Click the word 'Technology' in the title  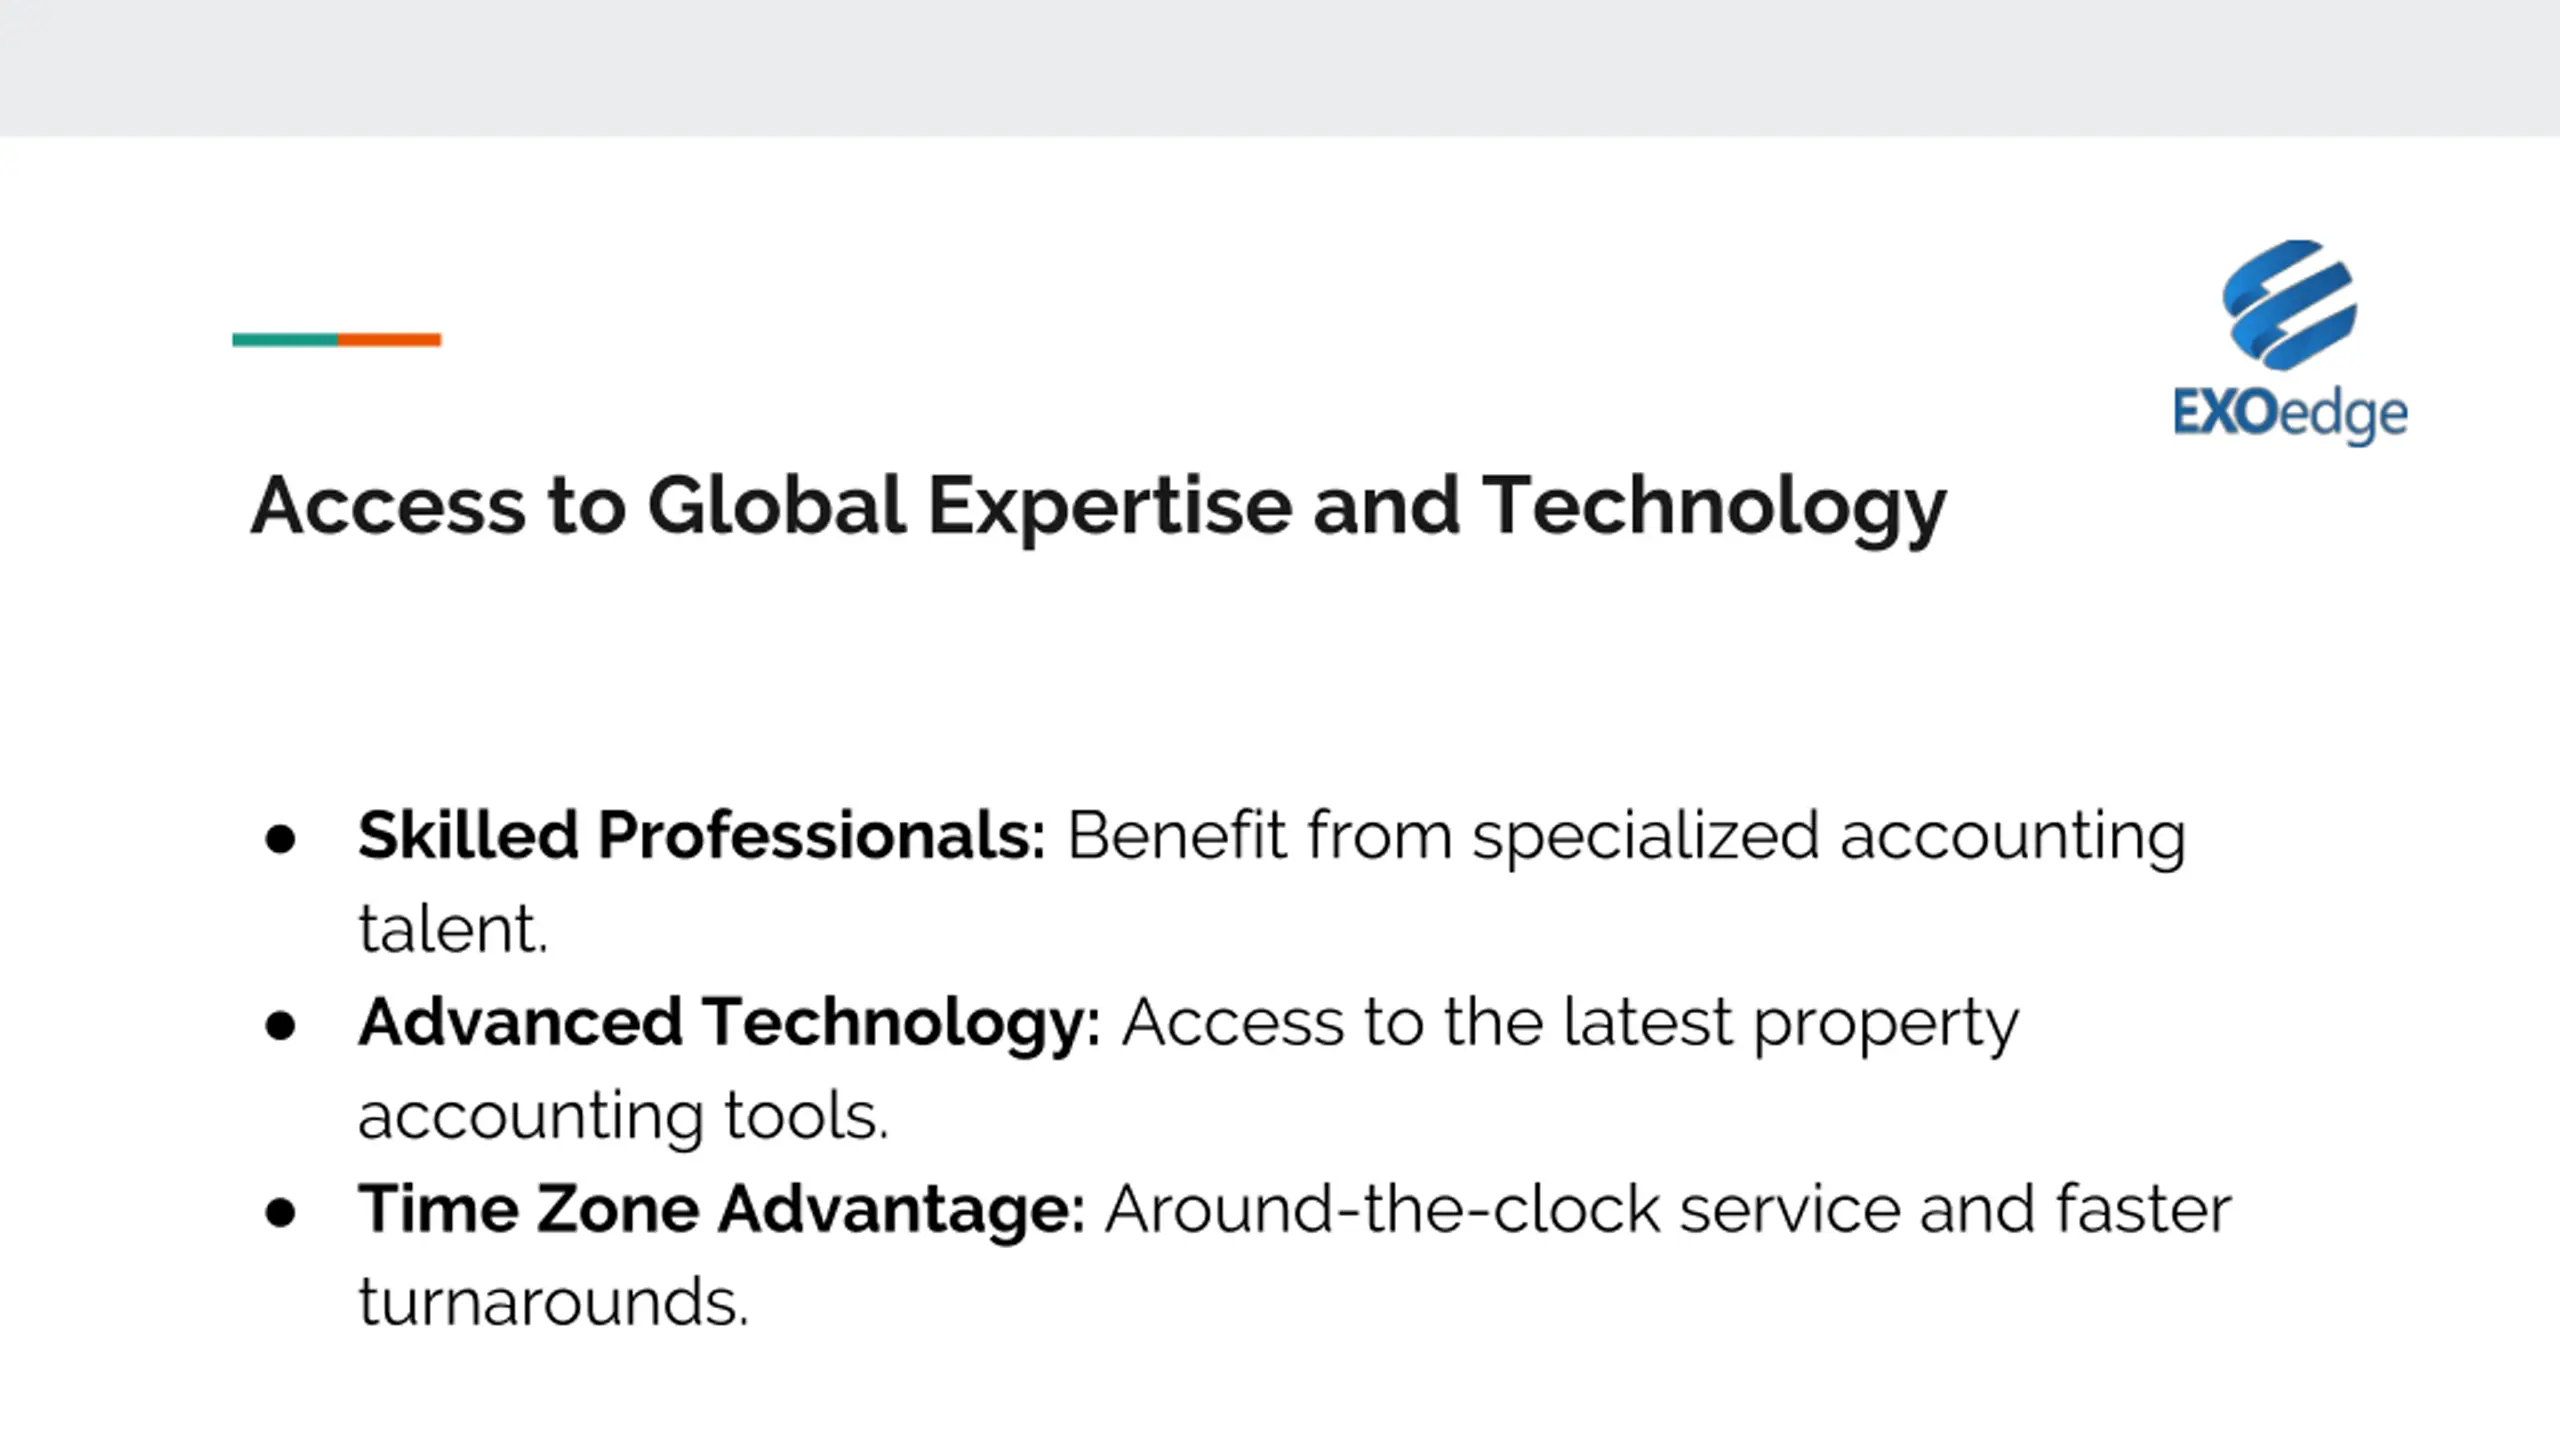click(1713, 508)
